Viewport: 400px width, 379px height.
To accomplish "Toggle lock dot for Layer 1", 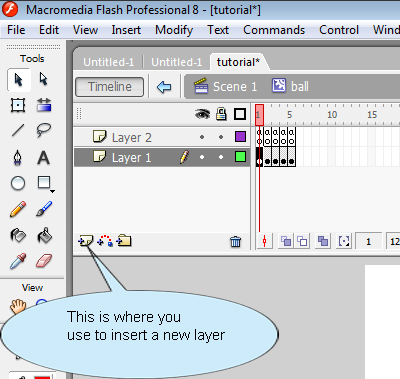I will (221, 157).
